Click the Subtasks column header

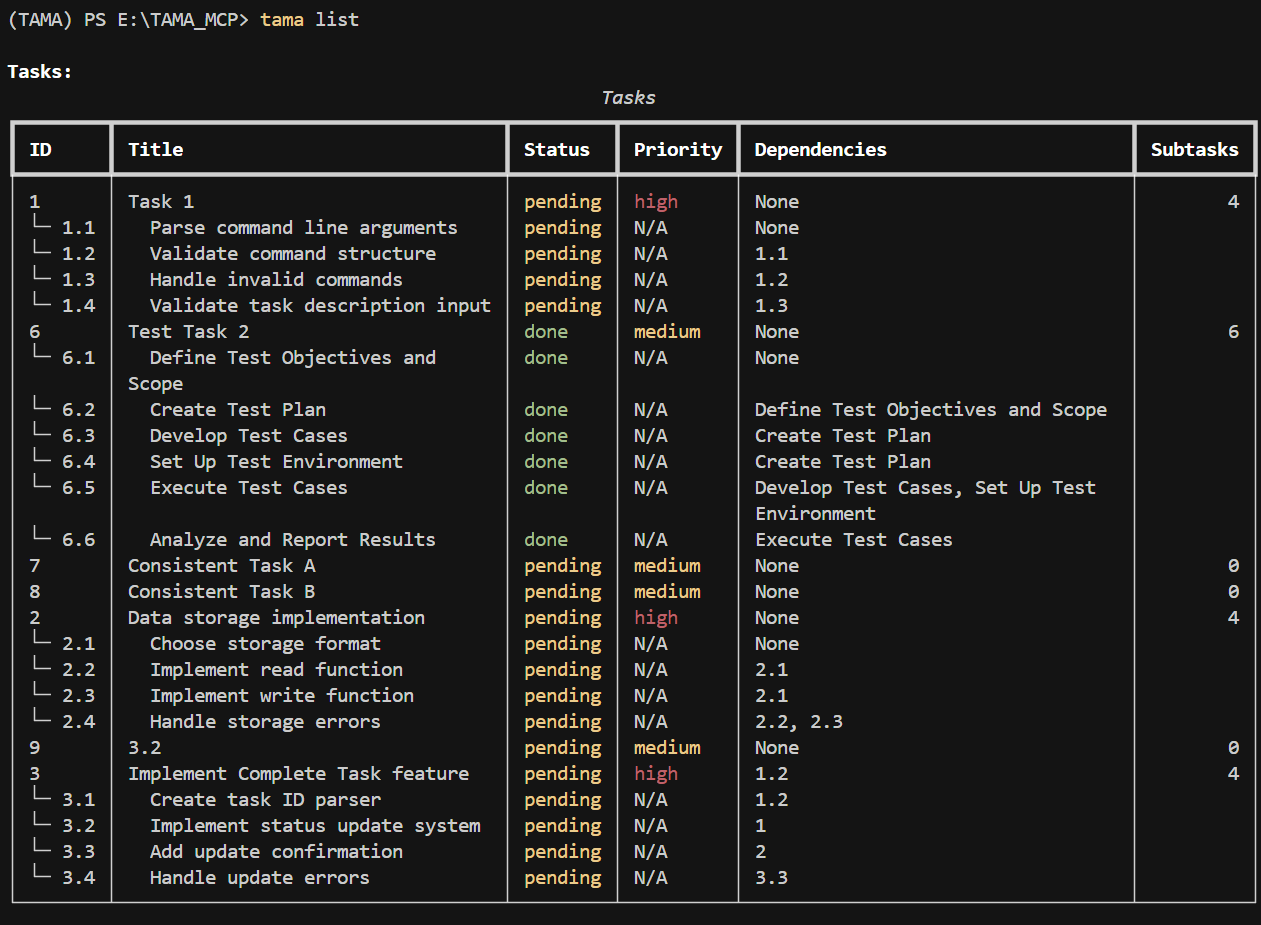pos(1195,149)
